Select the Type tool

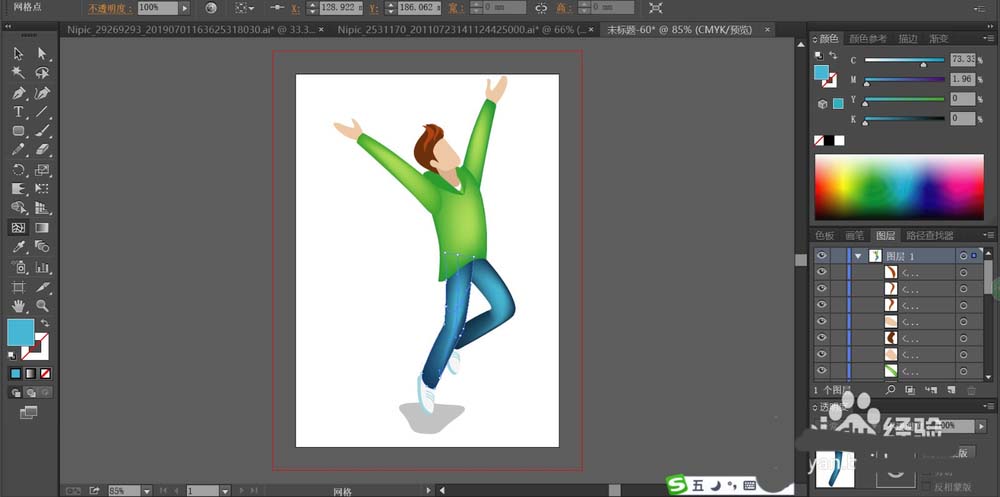tap(19, 112)
